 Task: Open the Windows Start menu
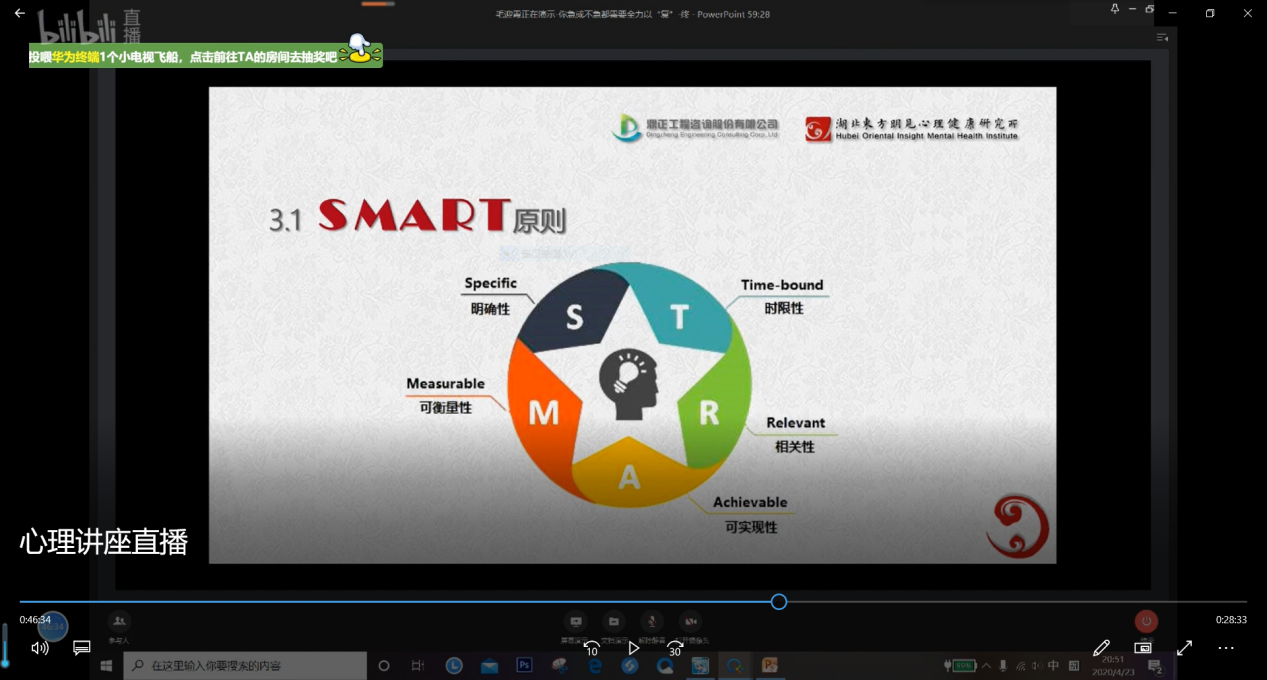(x=106, y=666)
